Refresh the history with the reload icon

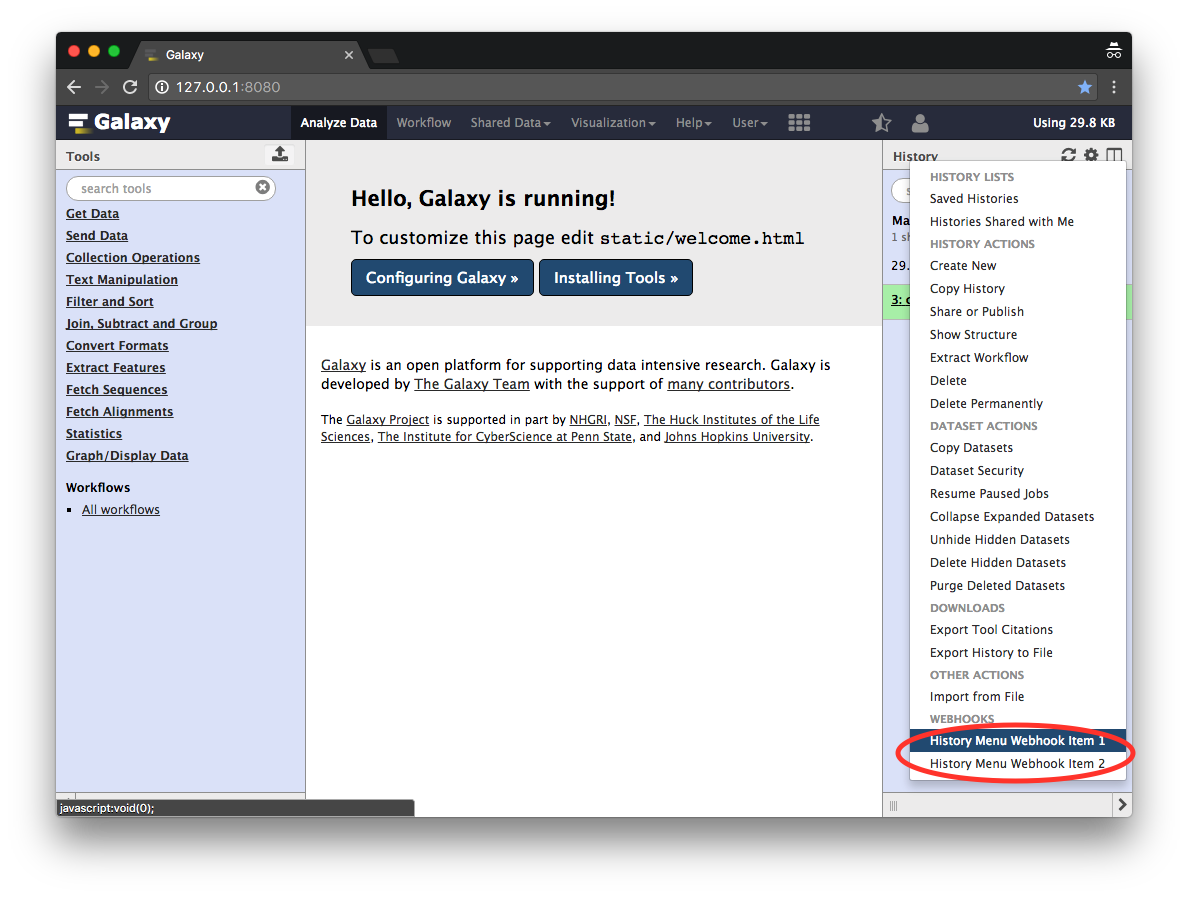tap(1068, 155)
